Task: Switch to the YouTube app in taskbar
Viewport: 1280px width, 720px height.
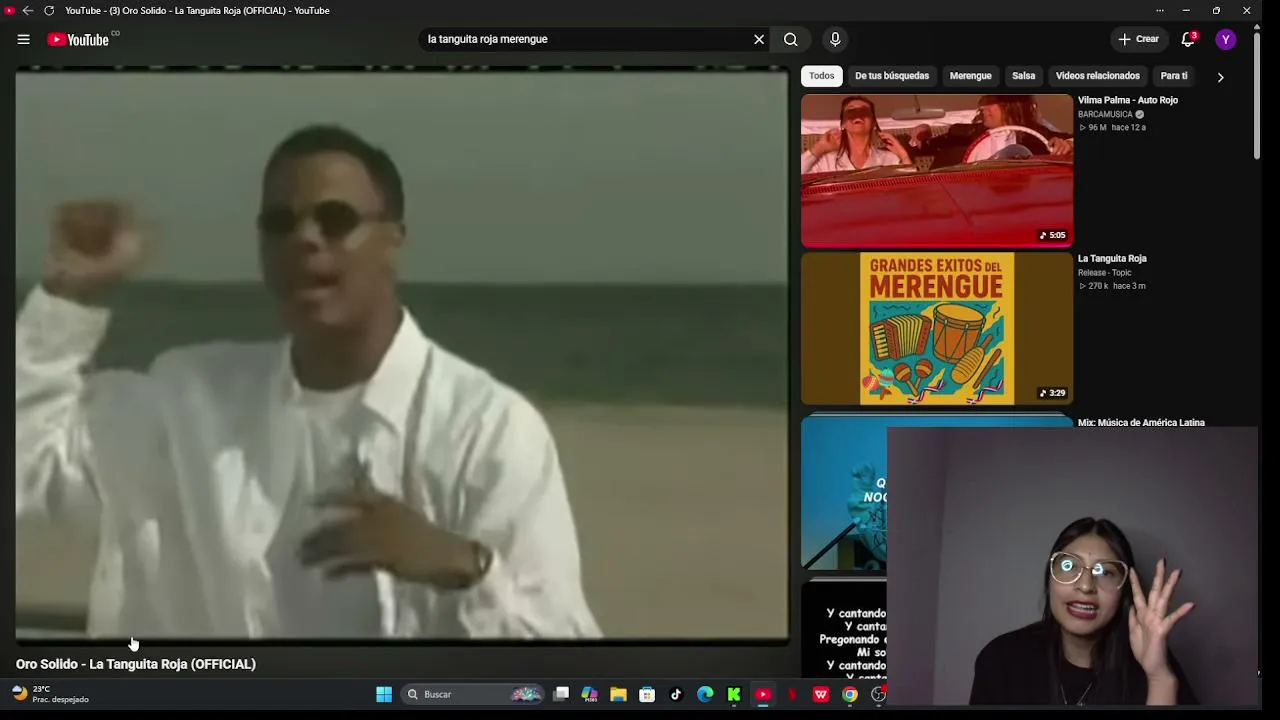Action: click(x=763, y=694)
